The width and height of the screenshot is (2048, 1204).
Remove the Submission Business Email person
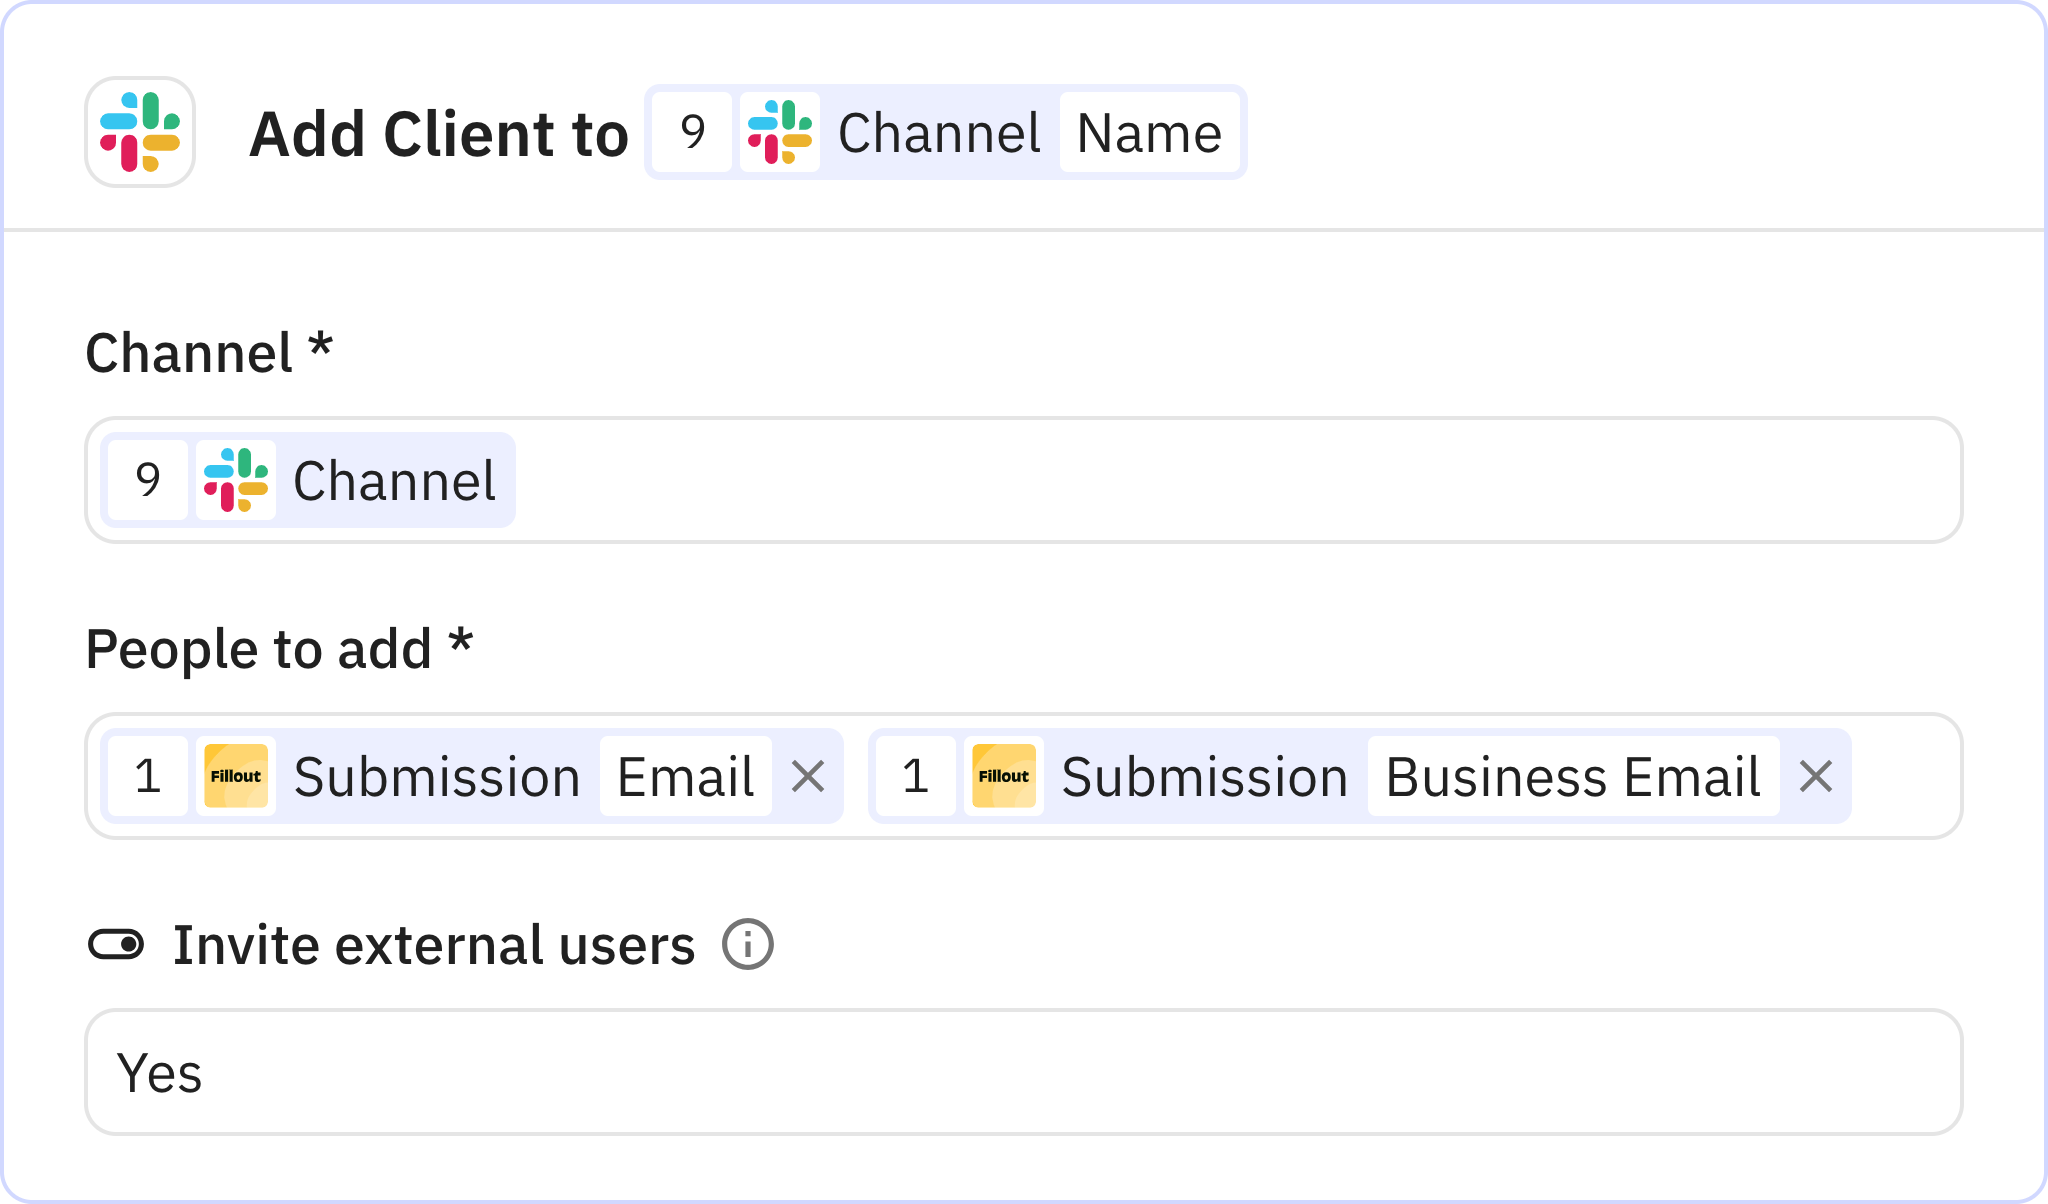[x=1818, y=776]
